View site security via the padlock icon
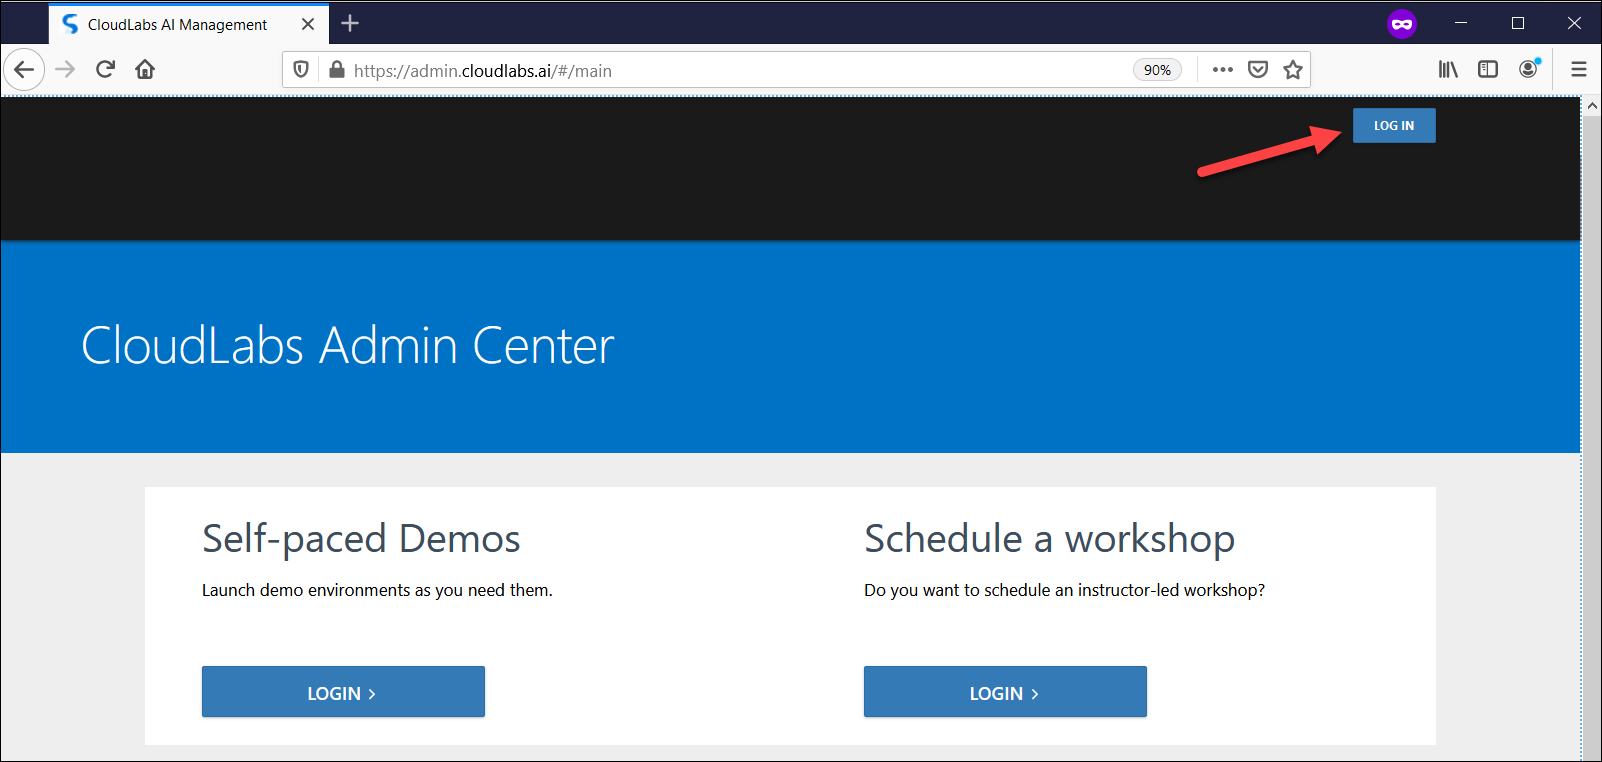This screenshot has height=762, width=1602. (x=337, y=70)
